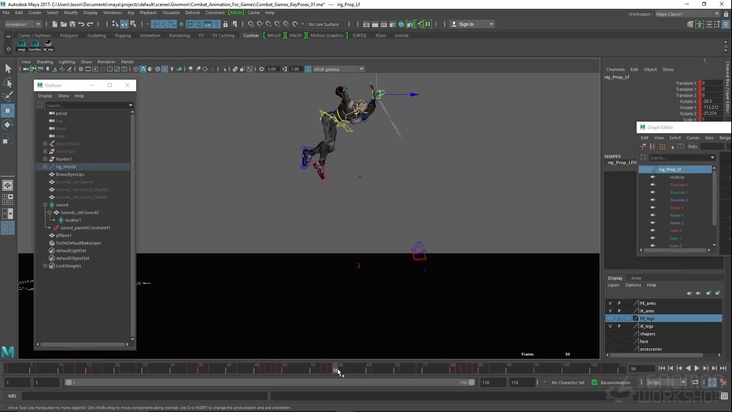
Task: Toggle visibility of IK_legs layer
Action: coord(610,326)
